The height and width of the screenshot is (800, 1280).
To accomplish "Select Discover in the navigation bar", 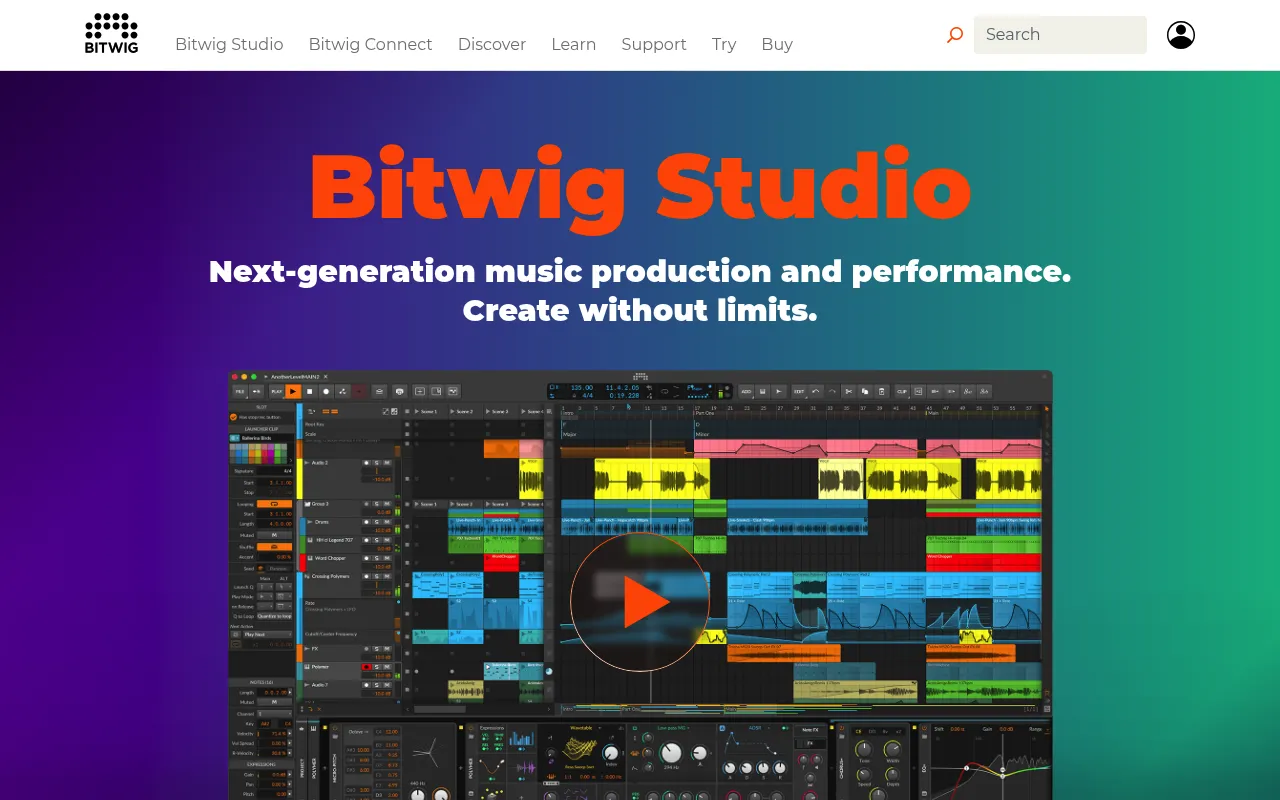I will click(492, 44).
